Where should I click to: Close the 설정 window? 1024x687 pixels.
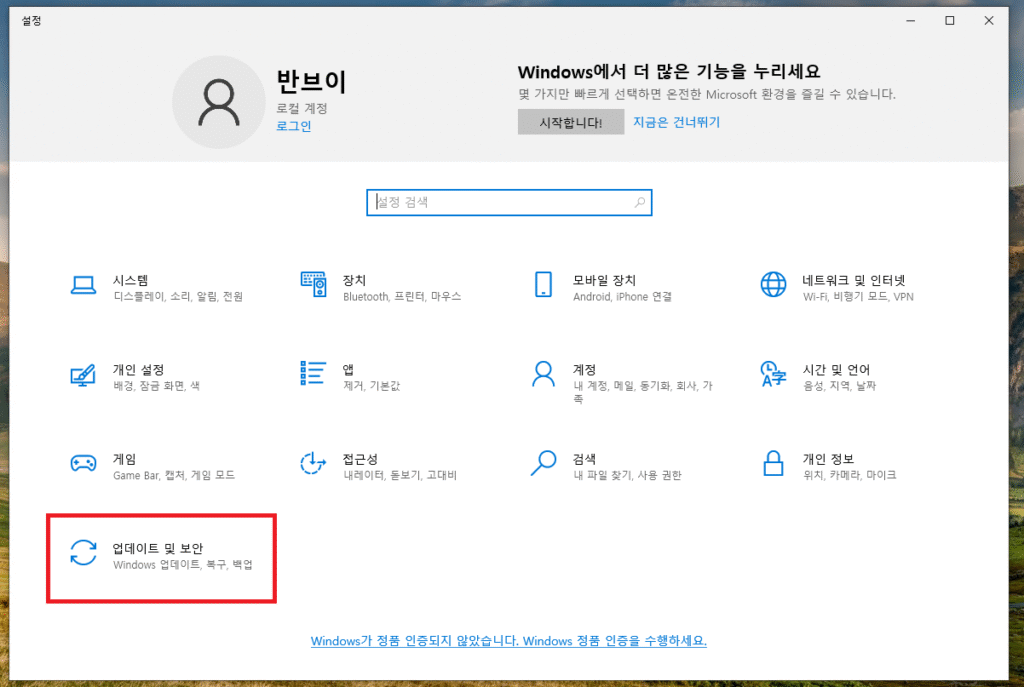click(989, 21)
